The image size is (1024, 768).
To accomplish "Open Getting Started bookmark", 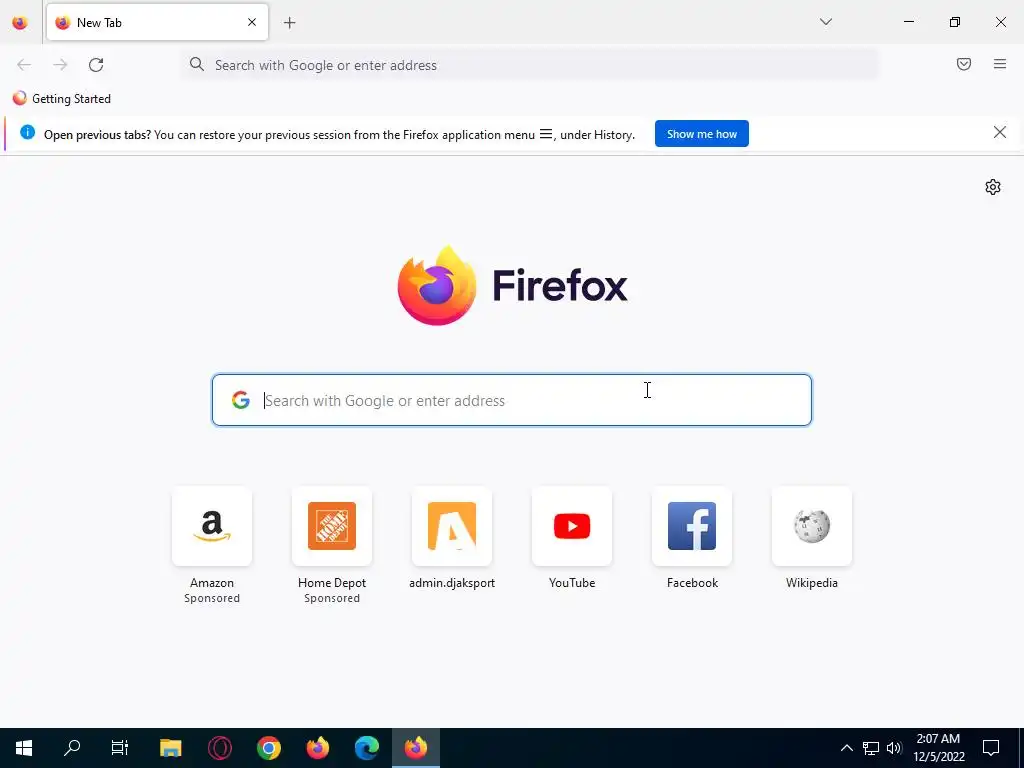I will [62, 99].
